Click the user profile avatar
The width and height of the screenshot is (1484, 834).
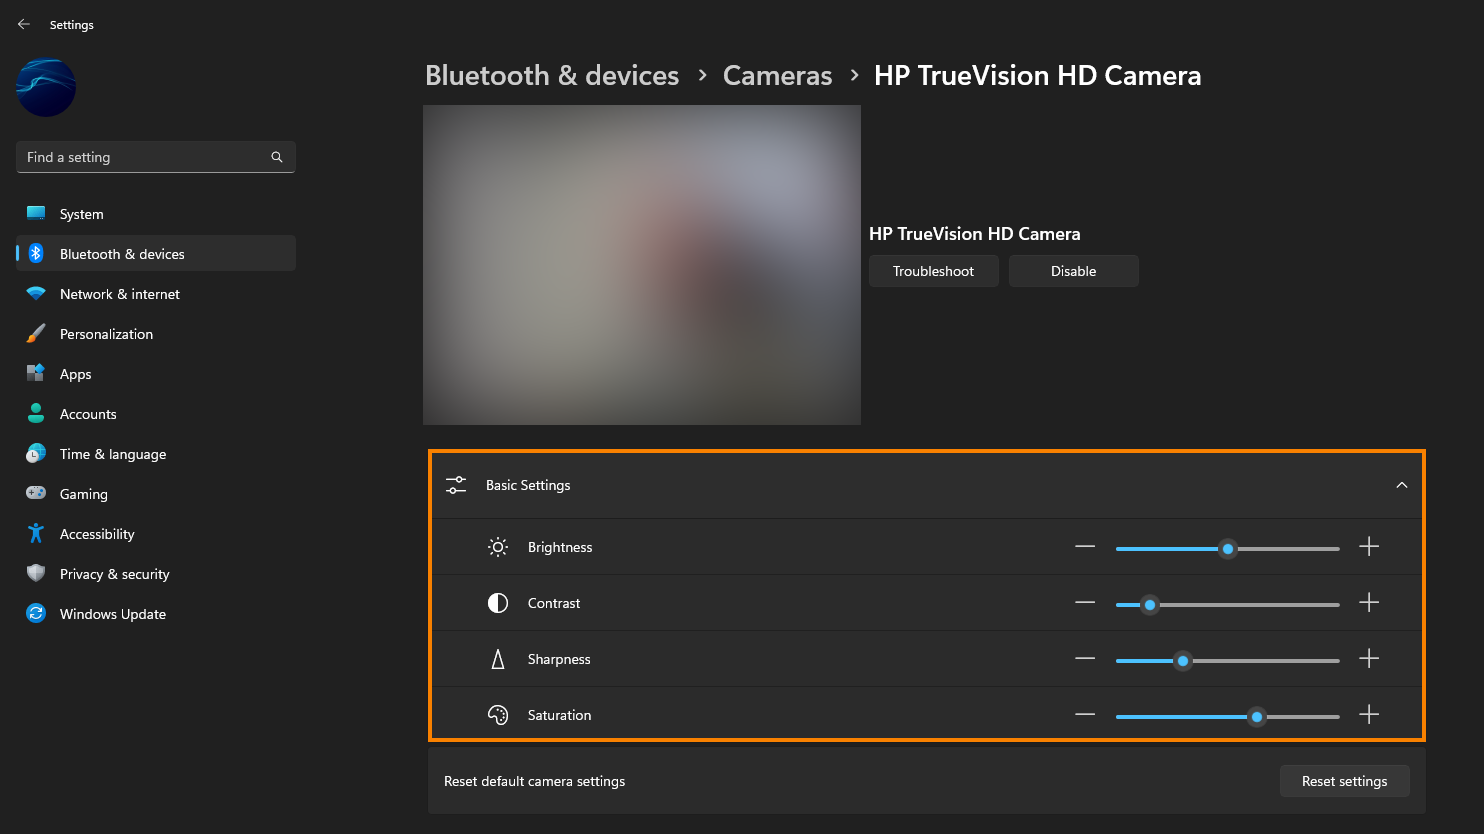tap(46, 87)
